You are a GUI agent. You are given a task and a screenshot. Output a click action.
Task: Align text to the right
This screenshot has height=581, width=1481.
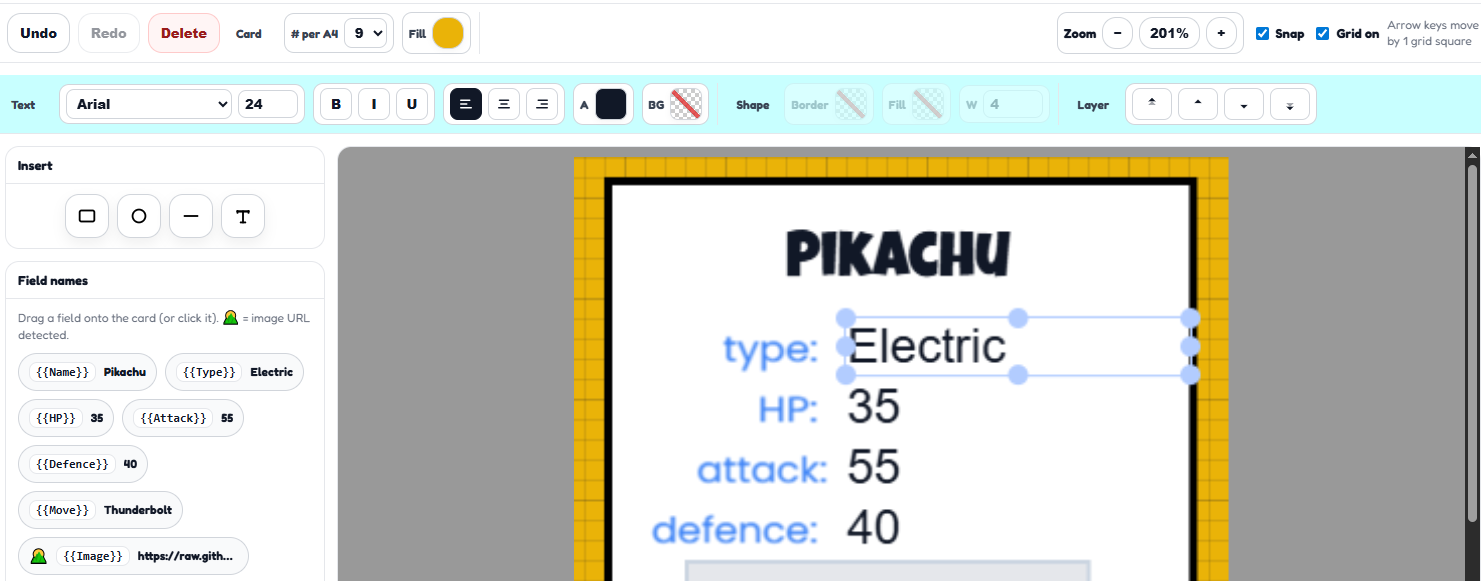coord(542,104)
